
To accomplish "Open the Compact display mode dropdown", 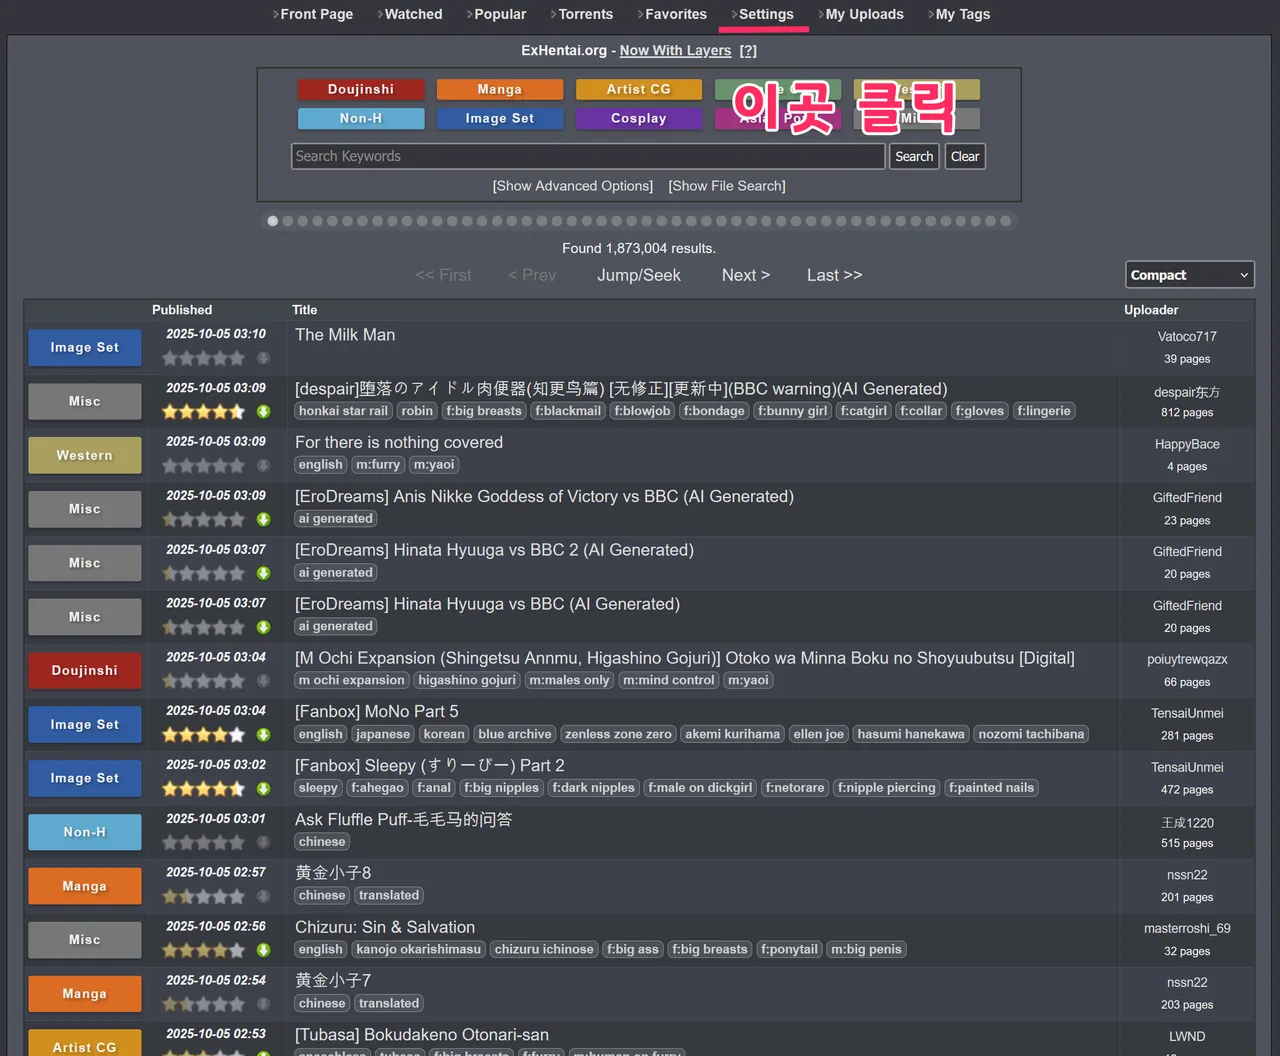I will point(1189,275).
